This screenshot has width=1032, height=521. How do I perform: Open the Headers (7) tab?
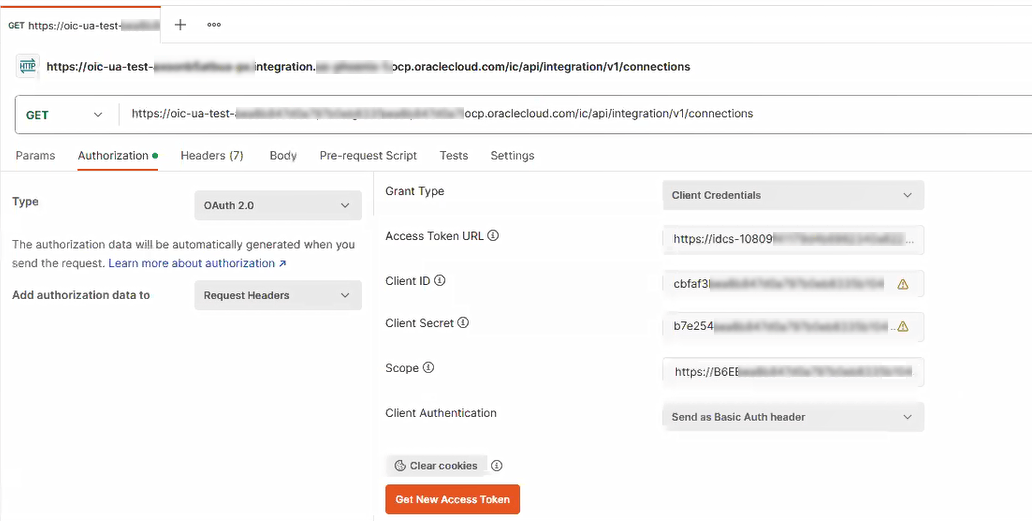tap(212, 156)
